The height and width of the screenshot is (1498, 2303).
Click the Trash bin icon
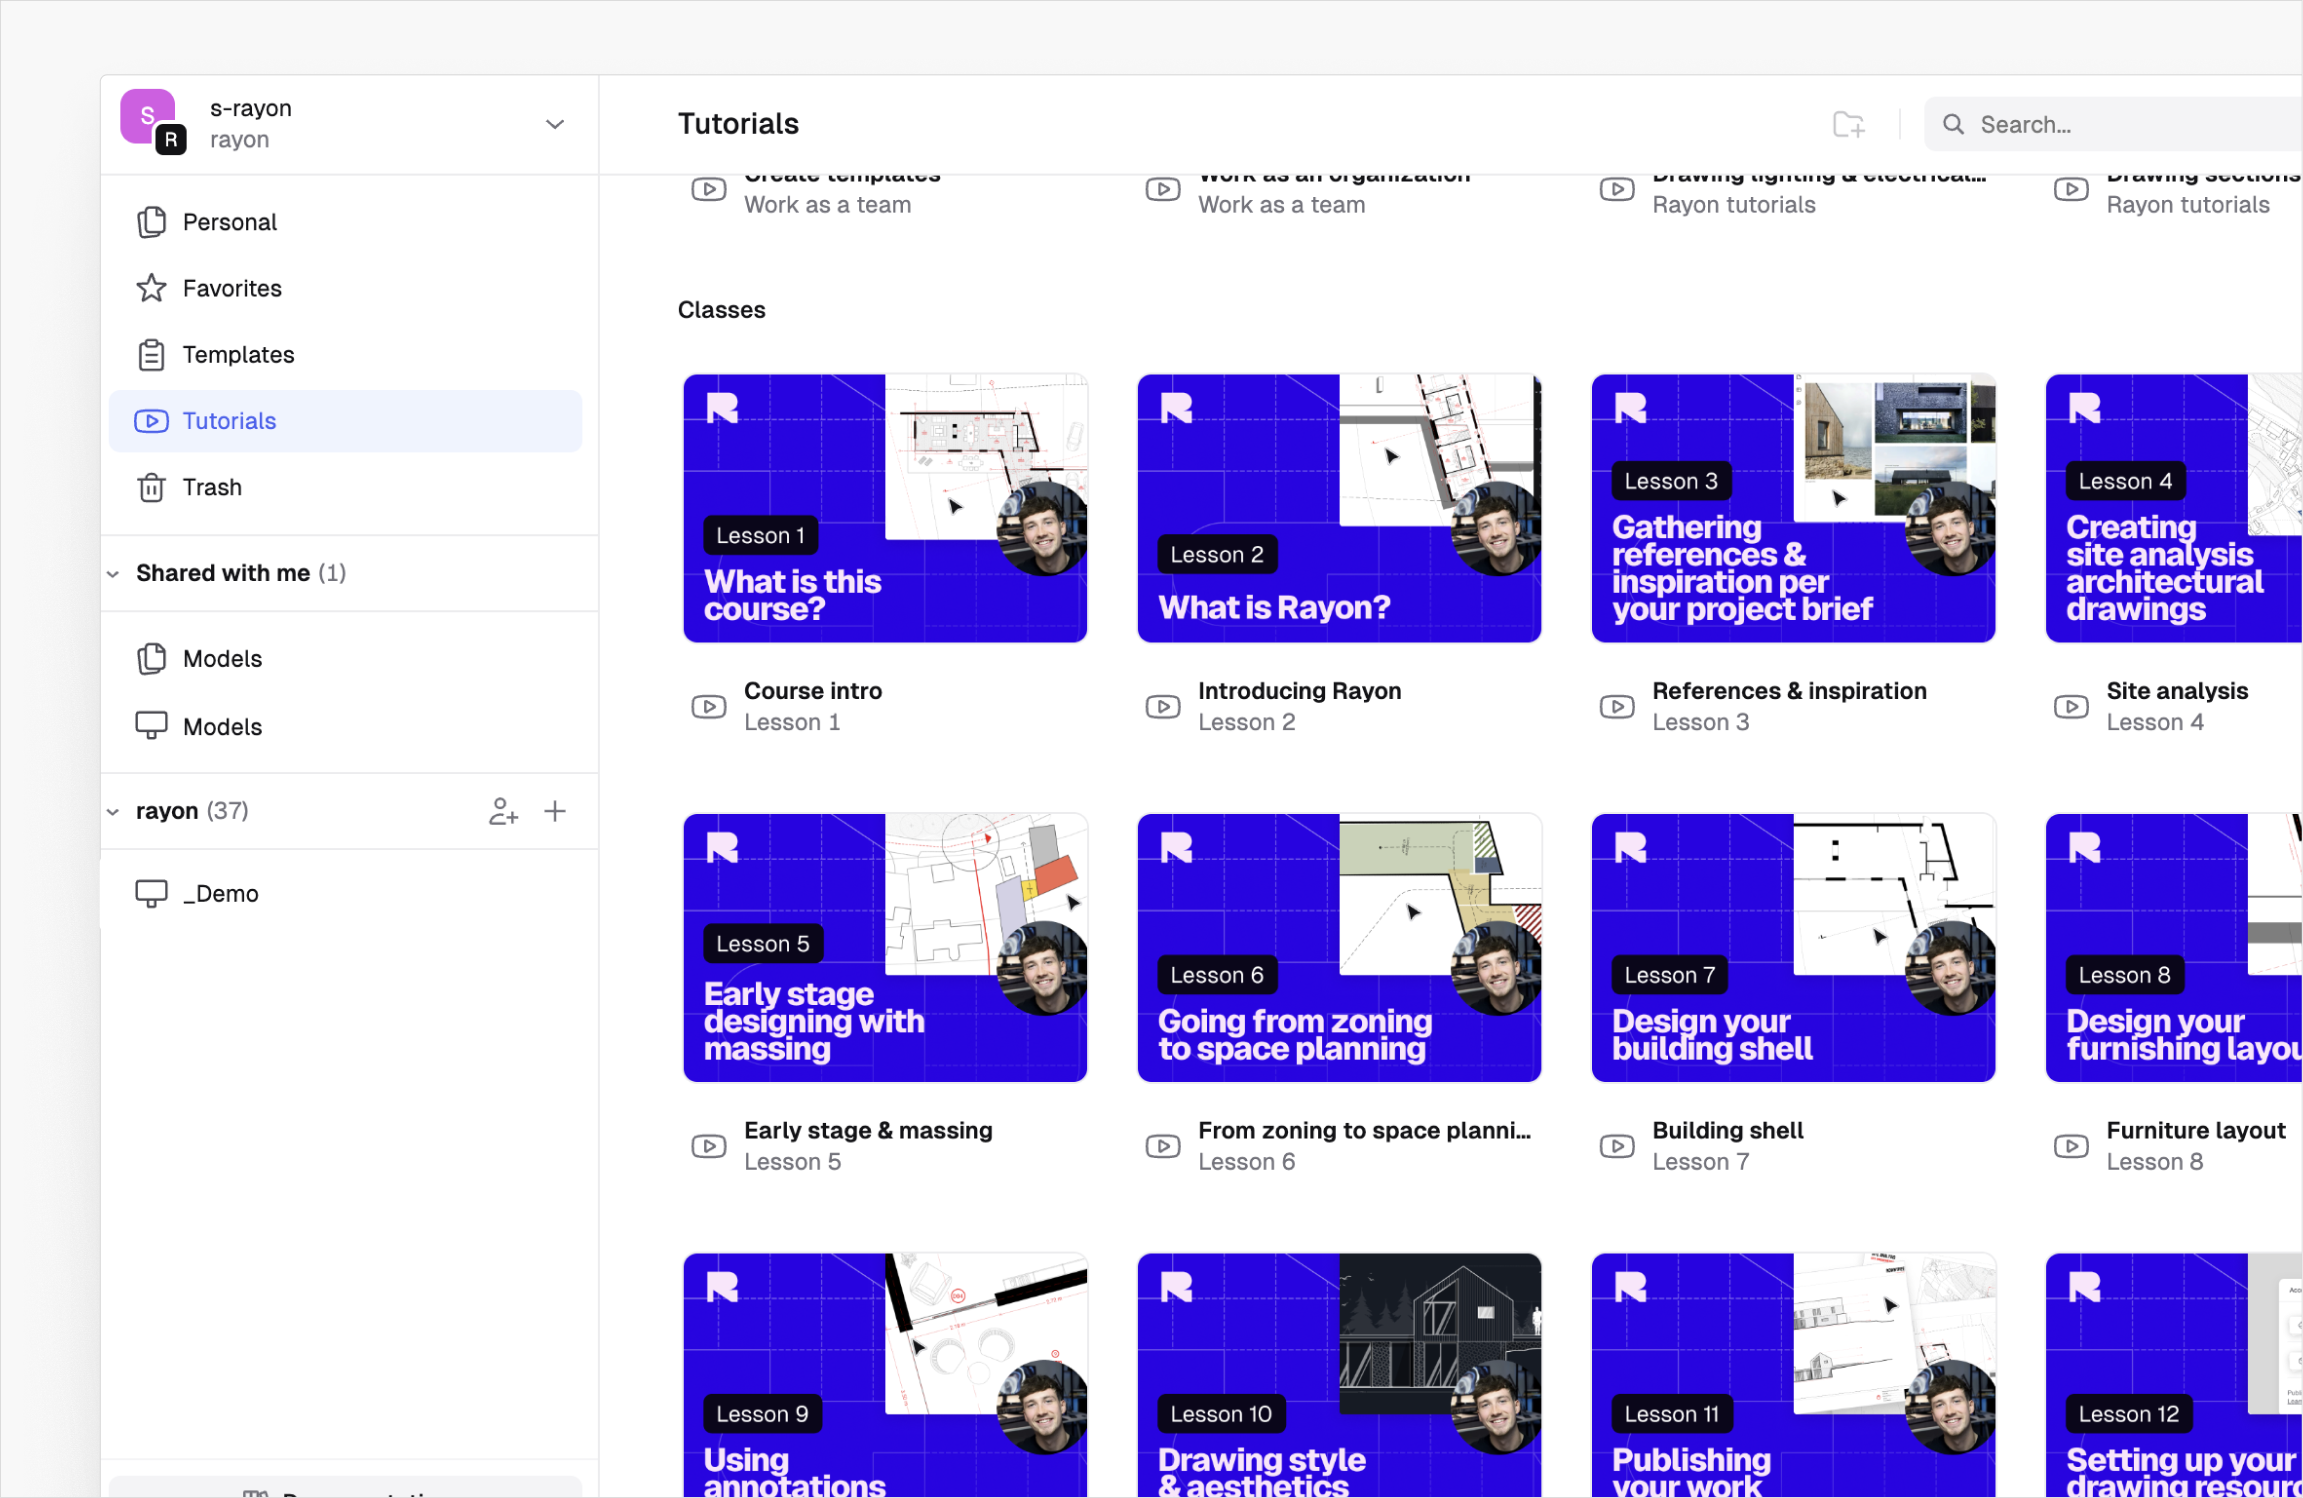(151, 487)
